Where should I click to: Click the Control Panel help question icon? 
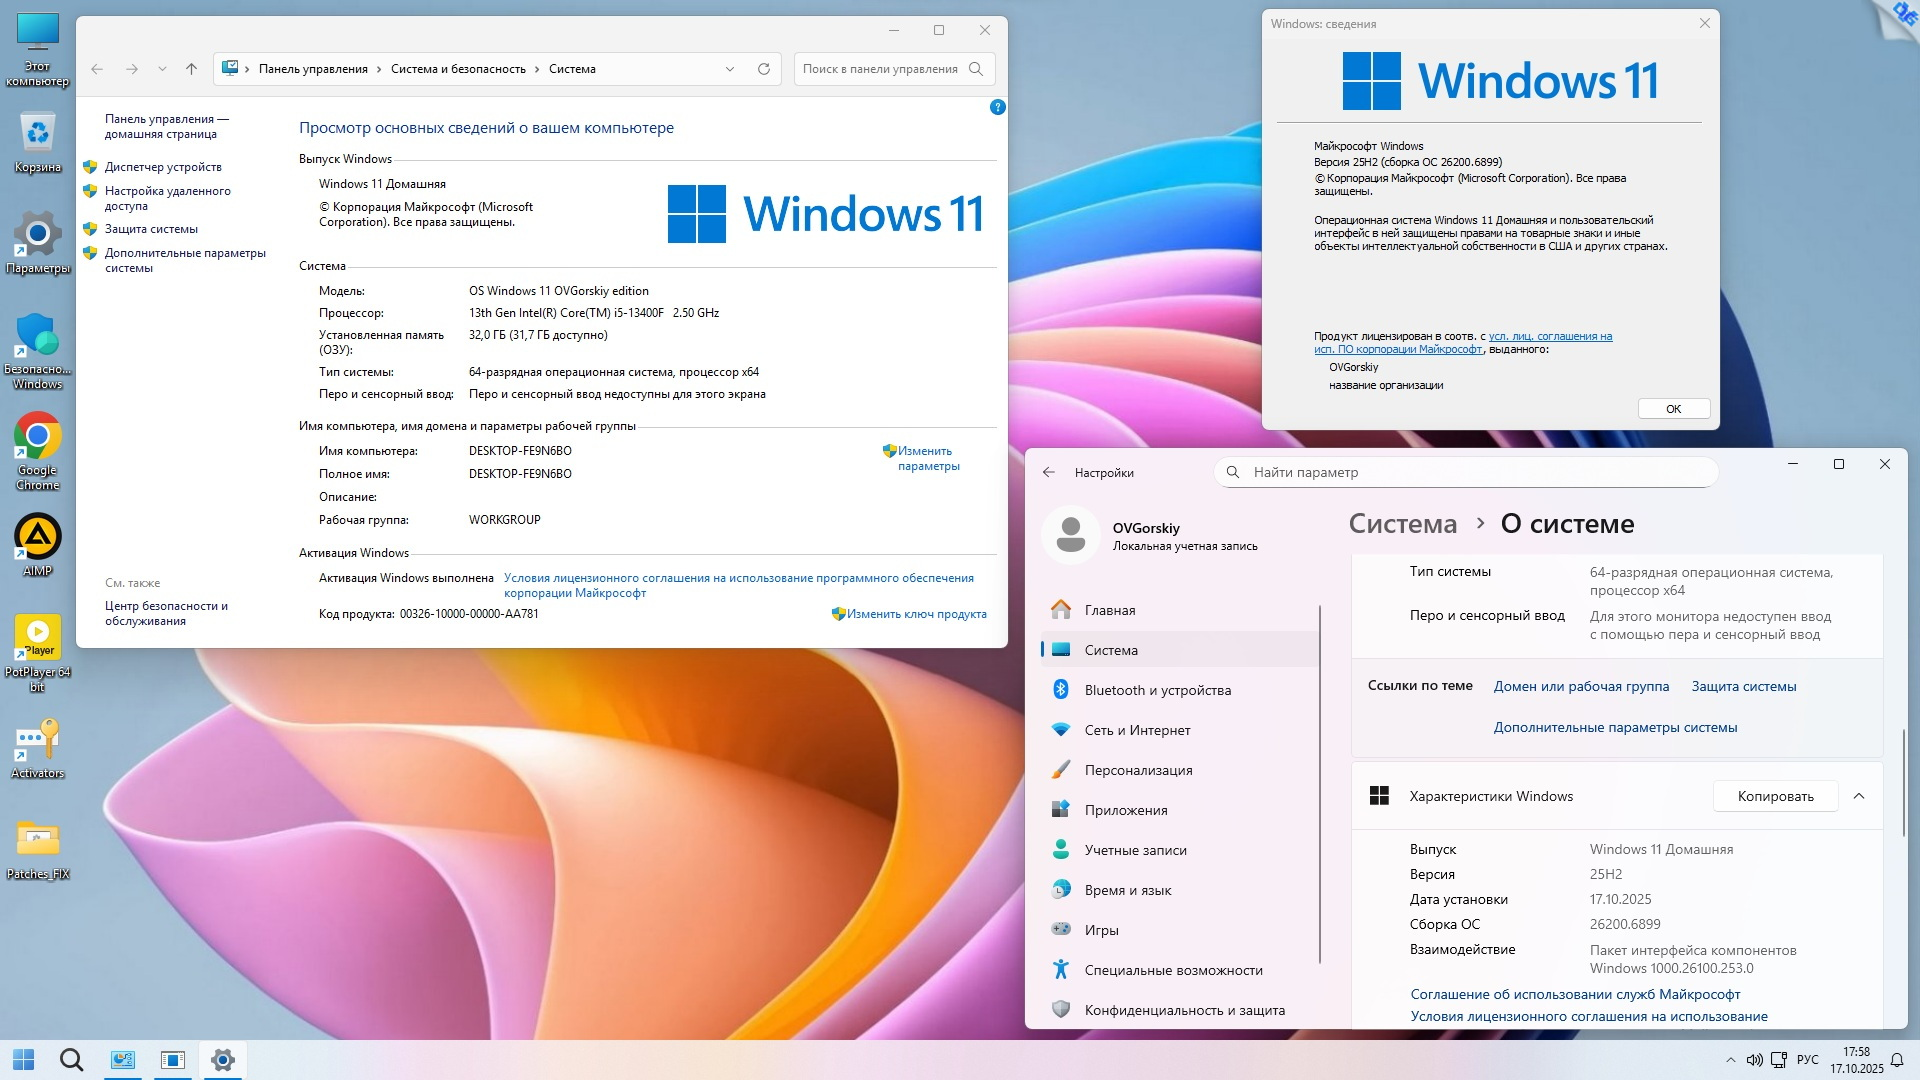tap(997, 107)
